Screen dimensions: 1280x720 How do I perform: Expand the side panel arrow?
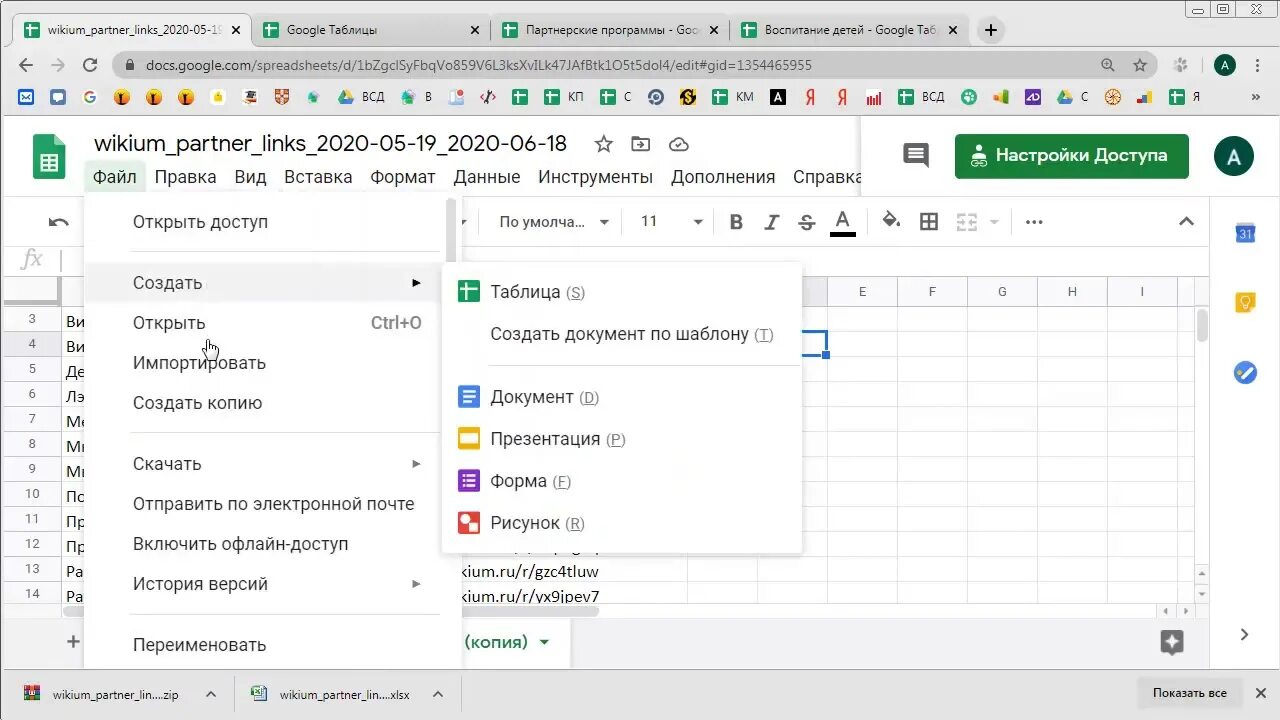[1245, 634]
